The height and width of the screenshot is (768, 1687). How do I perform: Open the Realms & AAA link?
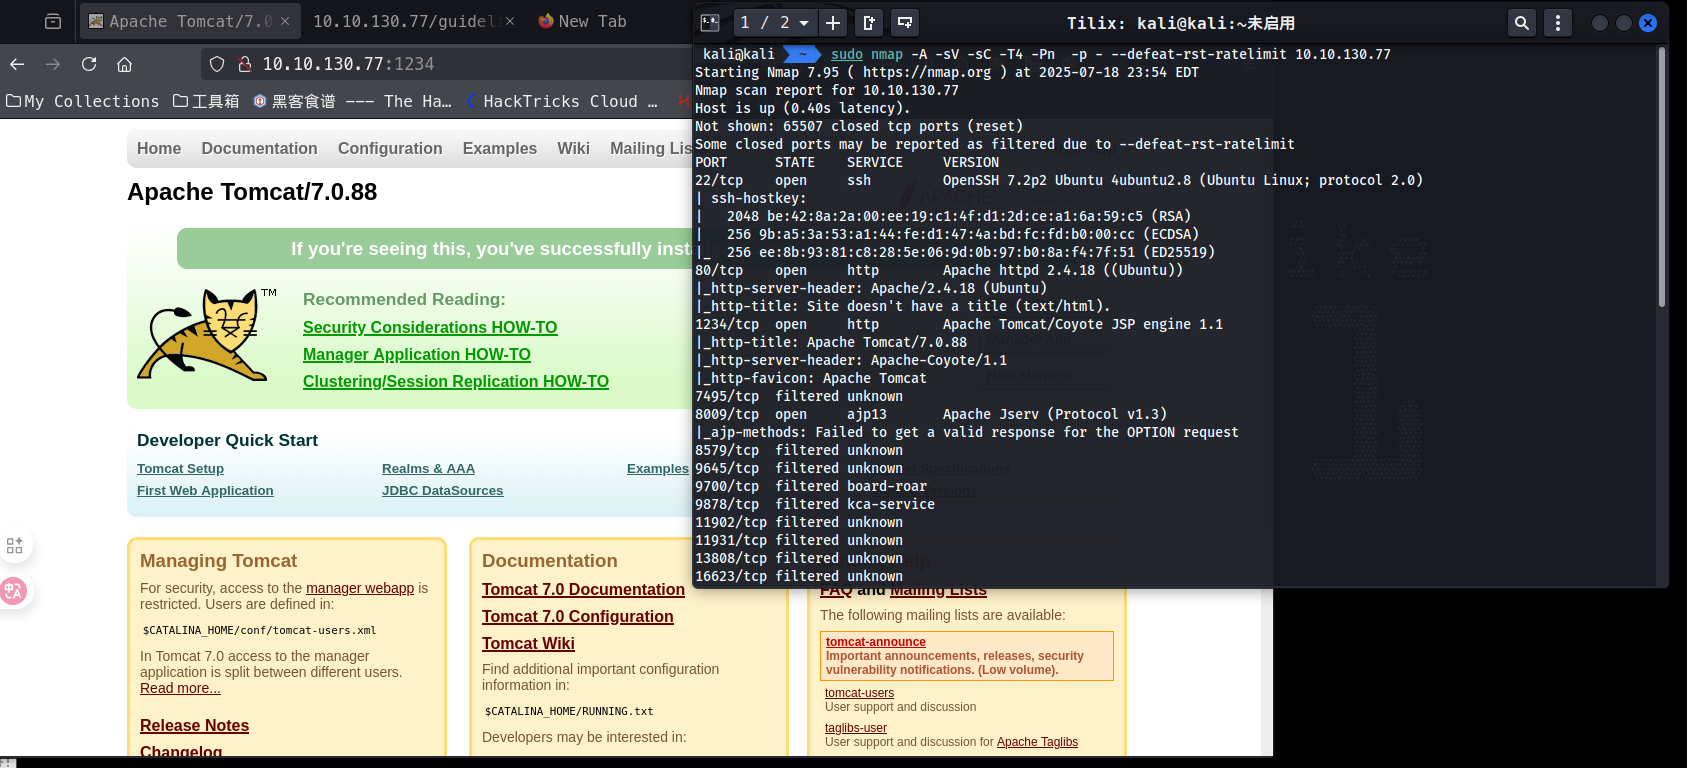[428, 468]
